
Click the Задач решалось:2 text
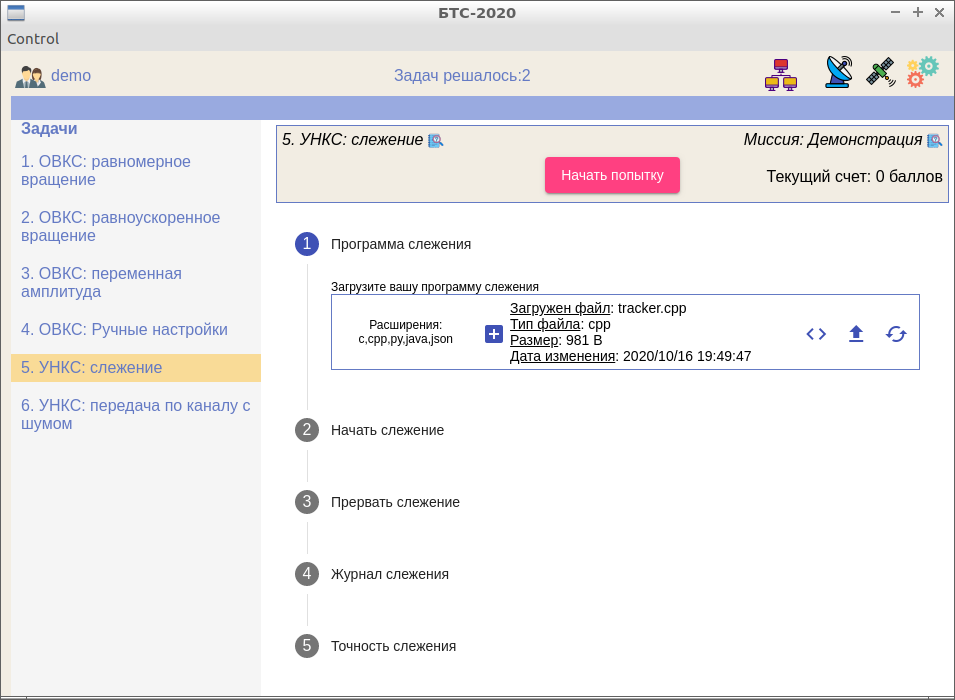462,76
